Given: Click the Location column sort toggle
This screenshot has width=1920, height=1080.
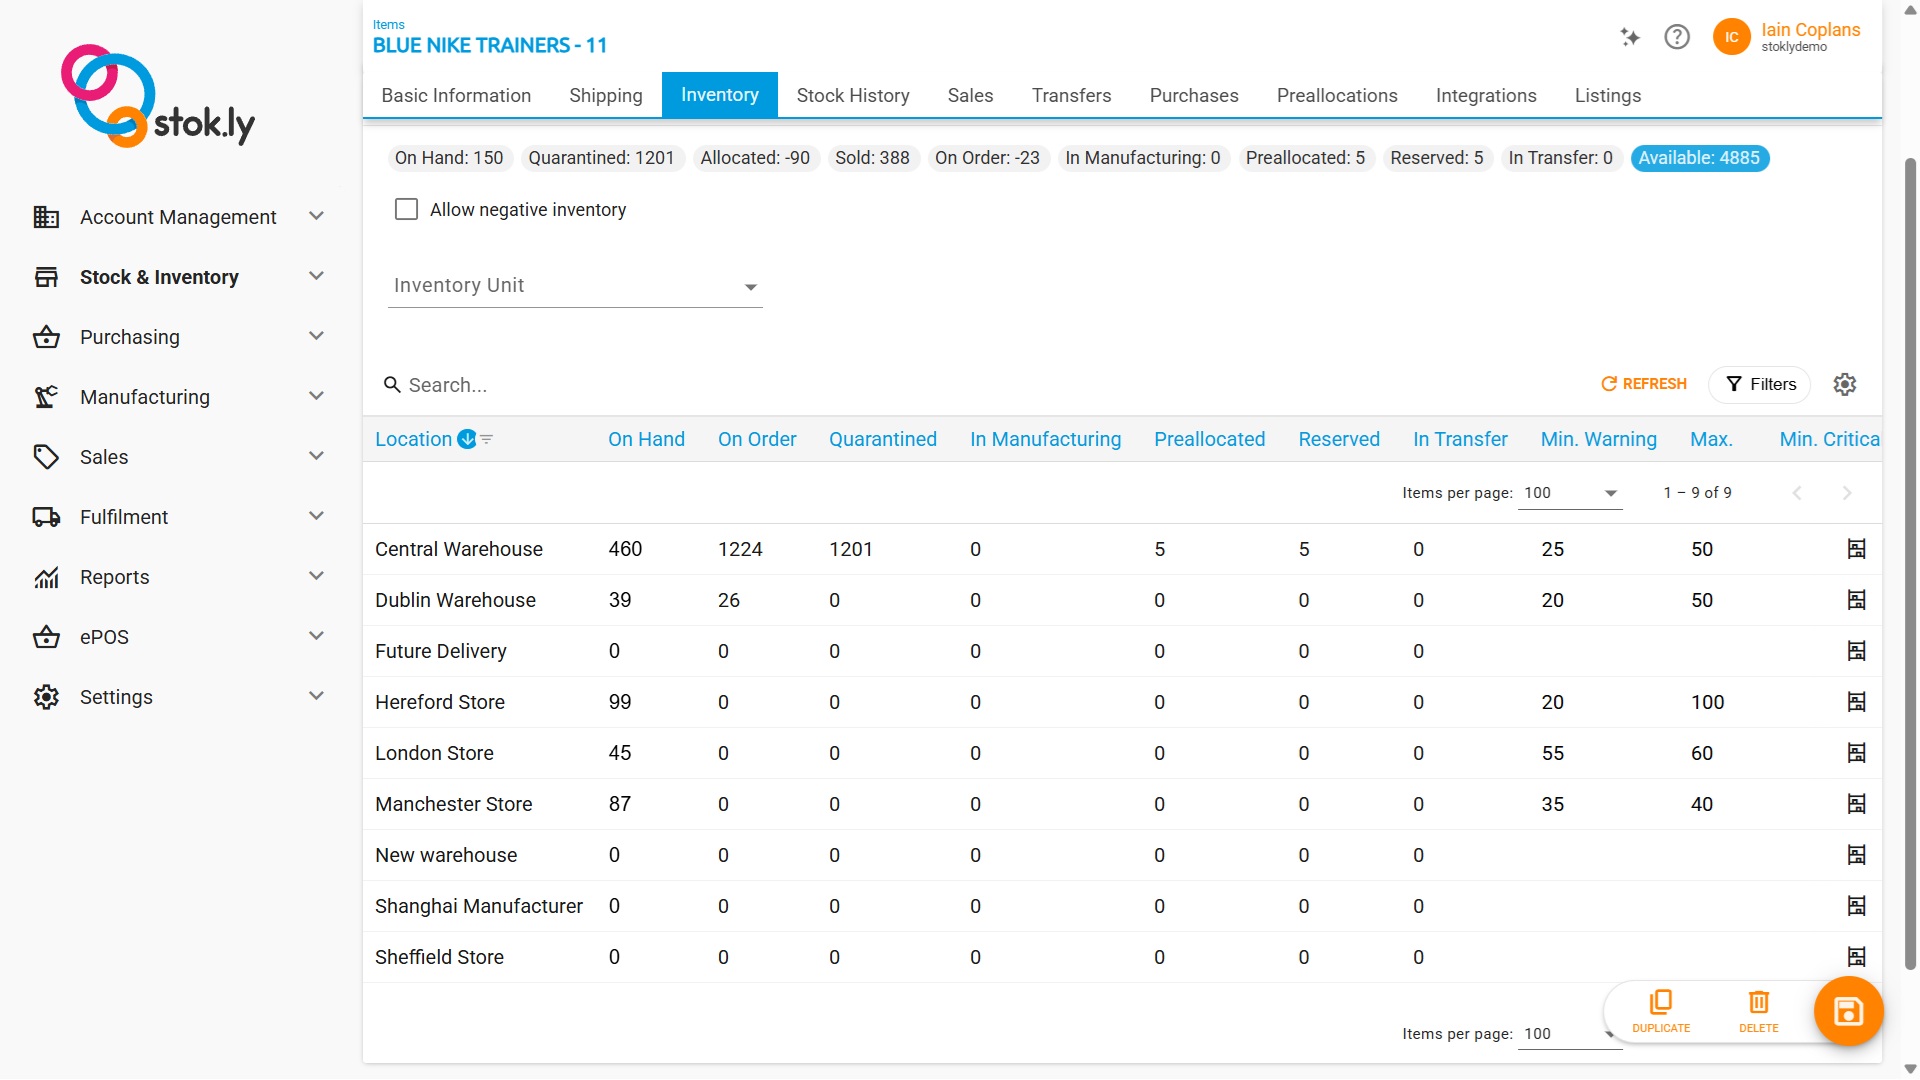Looking at the screenshot, I should click(x=467, y=438).
